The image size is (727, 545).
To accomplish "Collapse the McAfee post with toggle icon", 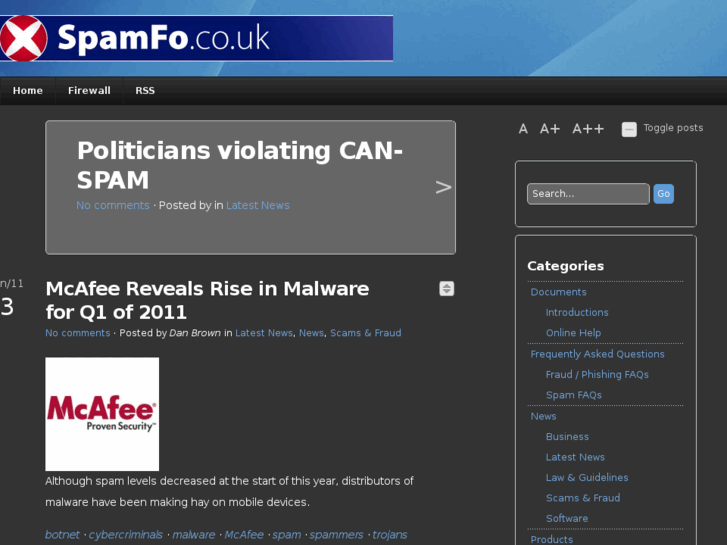I will [x=446, y=289].
